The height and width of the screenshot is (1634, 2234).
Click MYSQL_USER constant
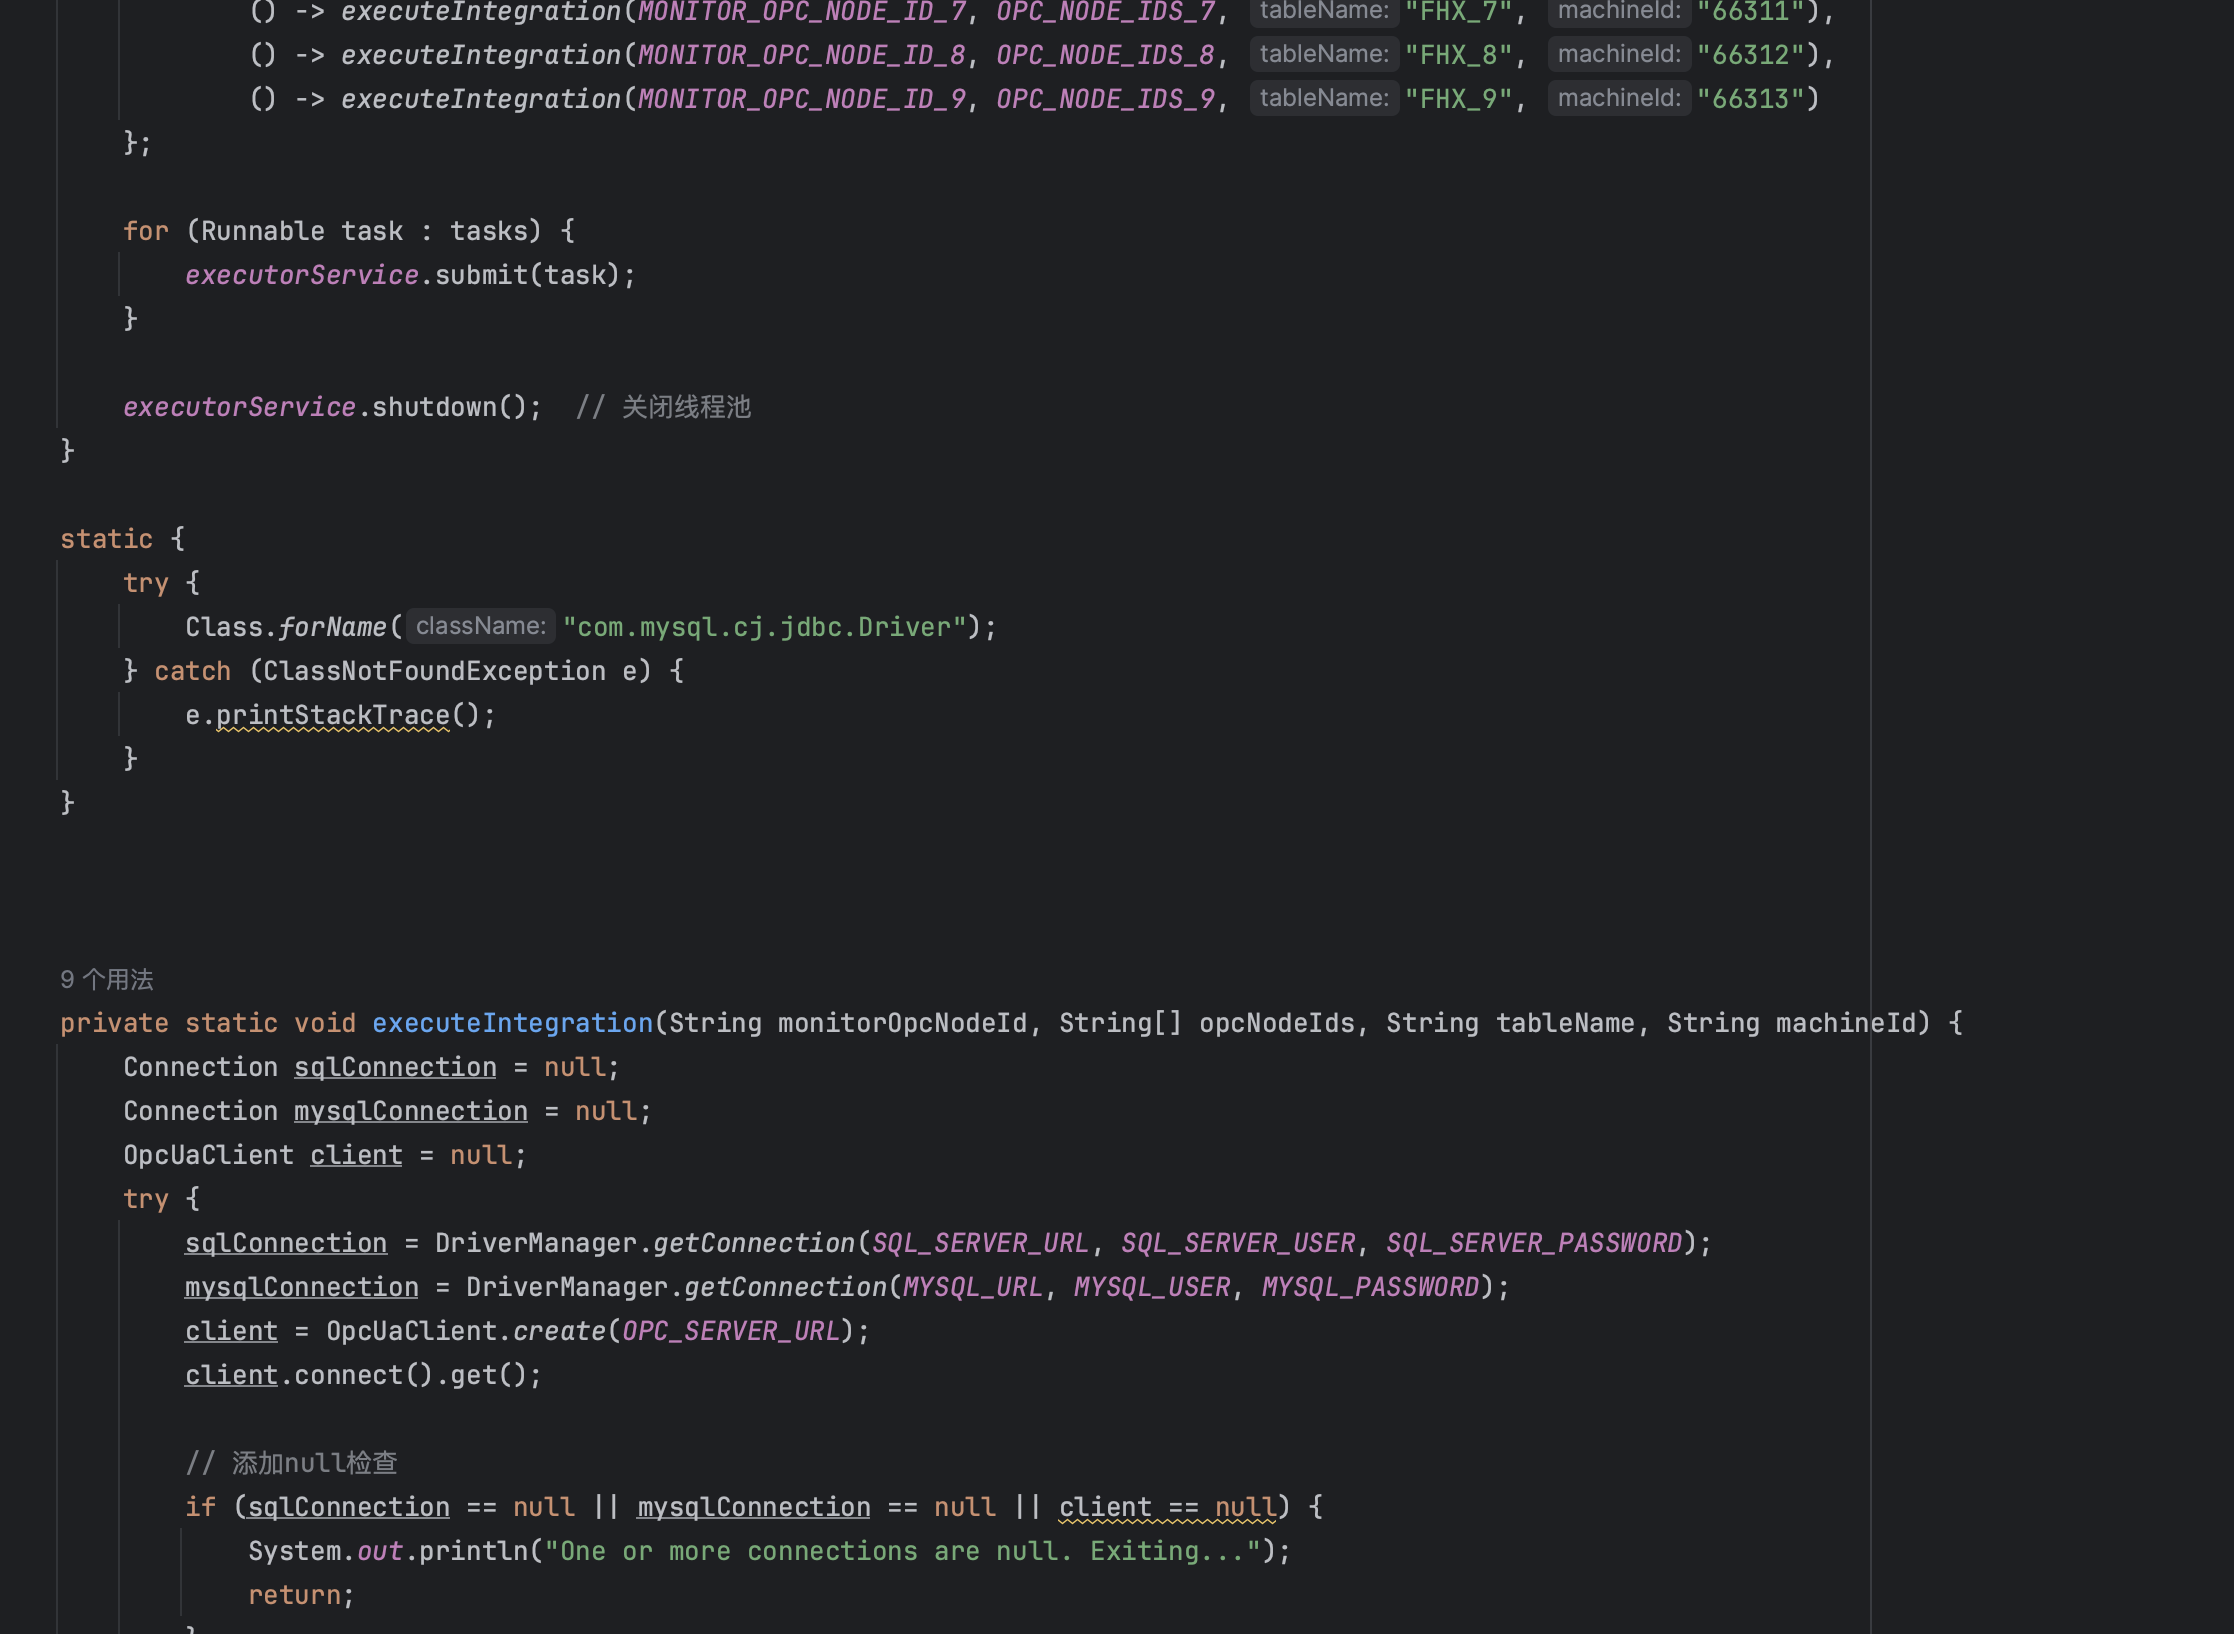point(1152,1287)
